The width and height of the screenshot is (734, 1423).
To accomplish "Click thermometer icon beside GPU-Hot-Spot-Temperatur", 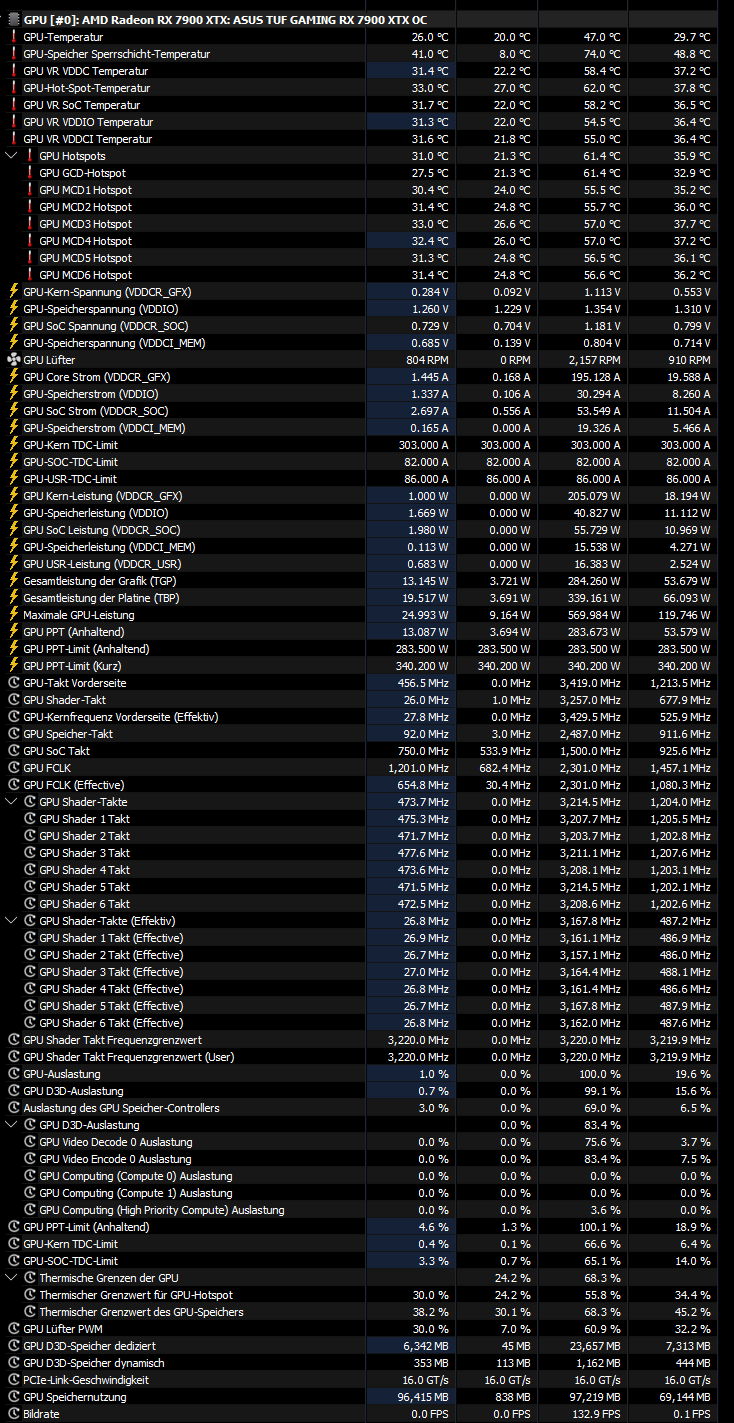I will (x=13, y=88).
